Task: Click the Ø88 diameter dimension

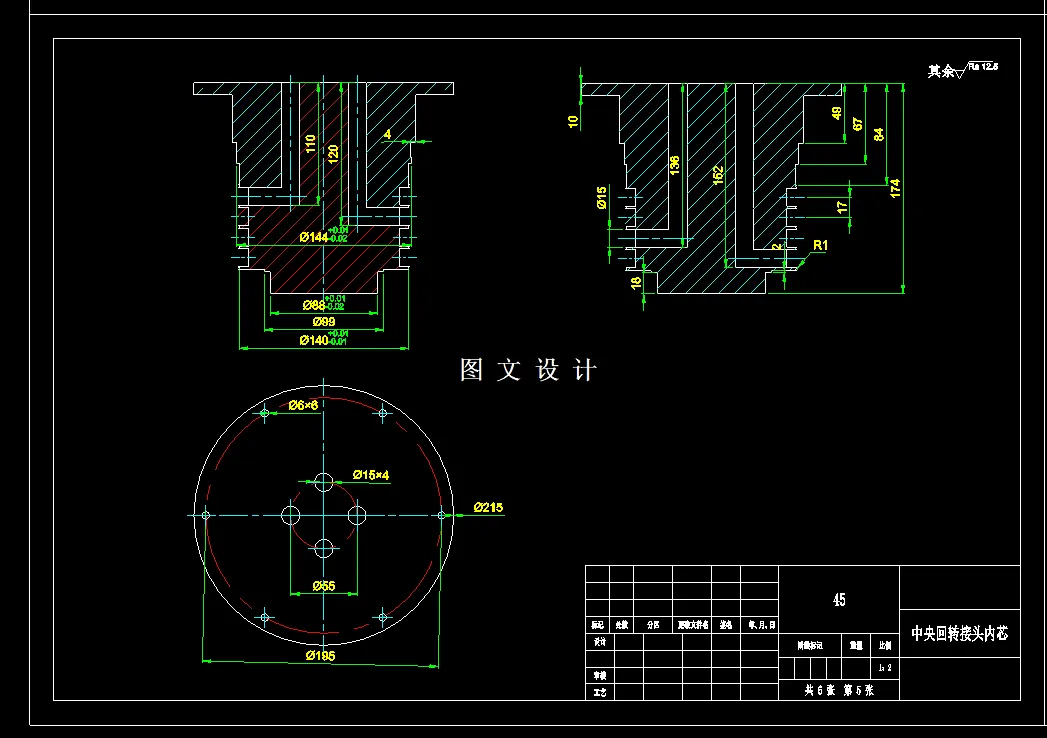Action: 314,305
